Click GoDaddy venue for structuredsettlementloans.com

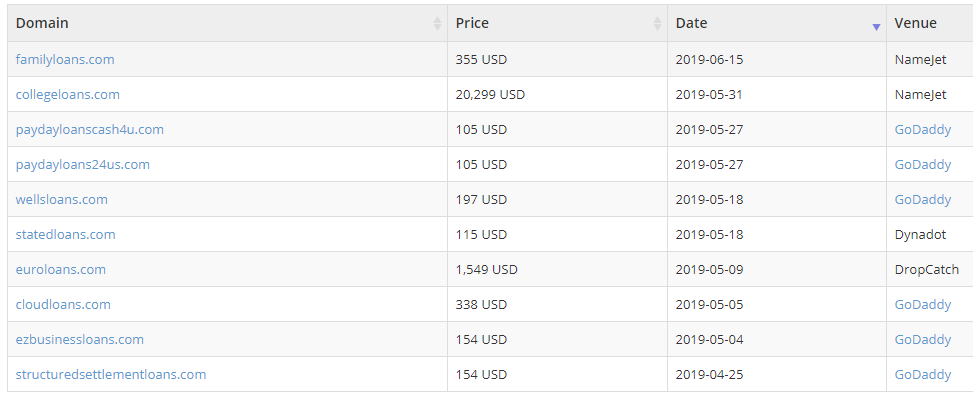(923, 375)
